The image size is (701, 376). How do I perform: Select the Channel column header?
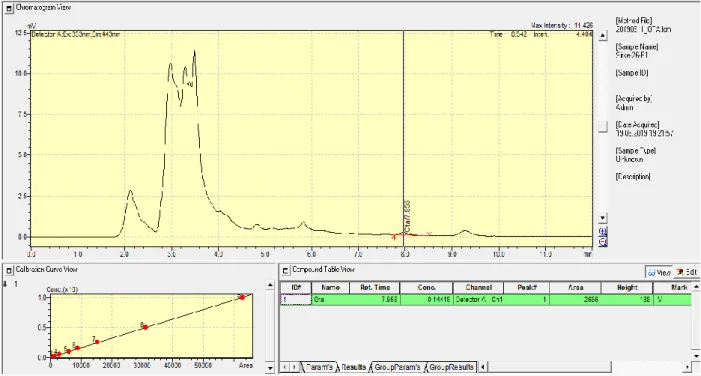coord(478,287)
